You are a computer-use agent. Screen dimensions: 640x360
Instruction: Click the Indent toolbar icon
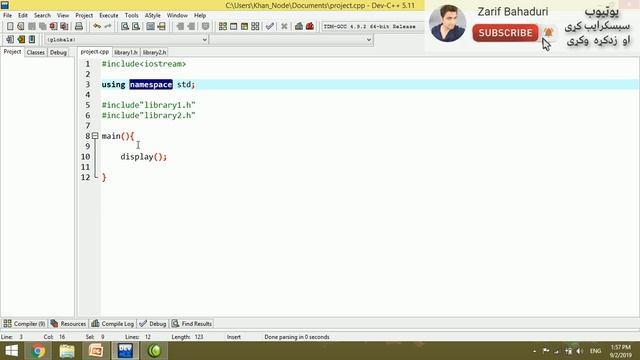pyautogui.click(x=180, y=27)
